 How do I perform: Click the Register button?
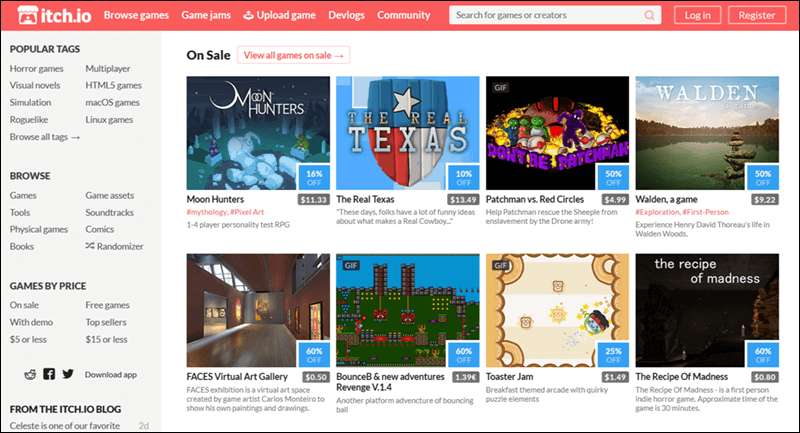point(757,15)
